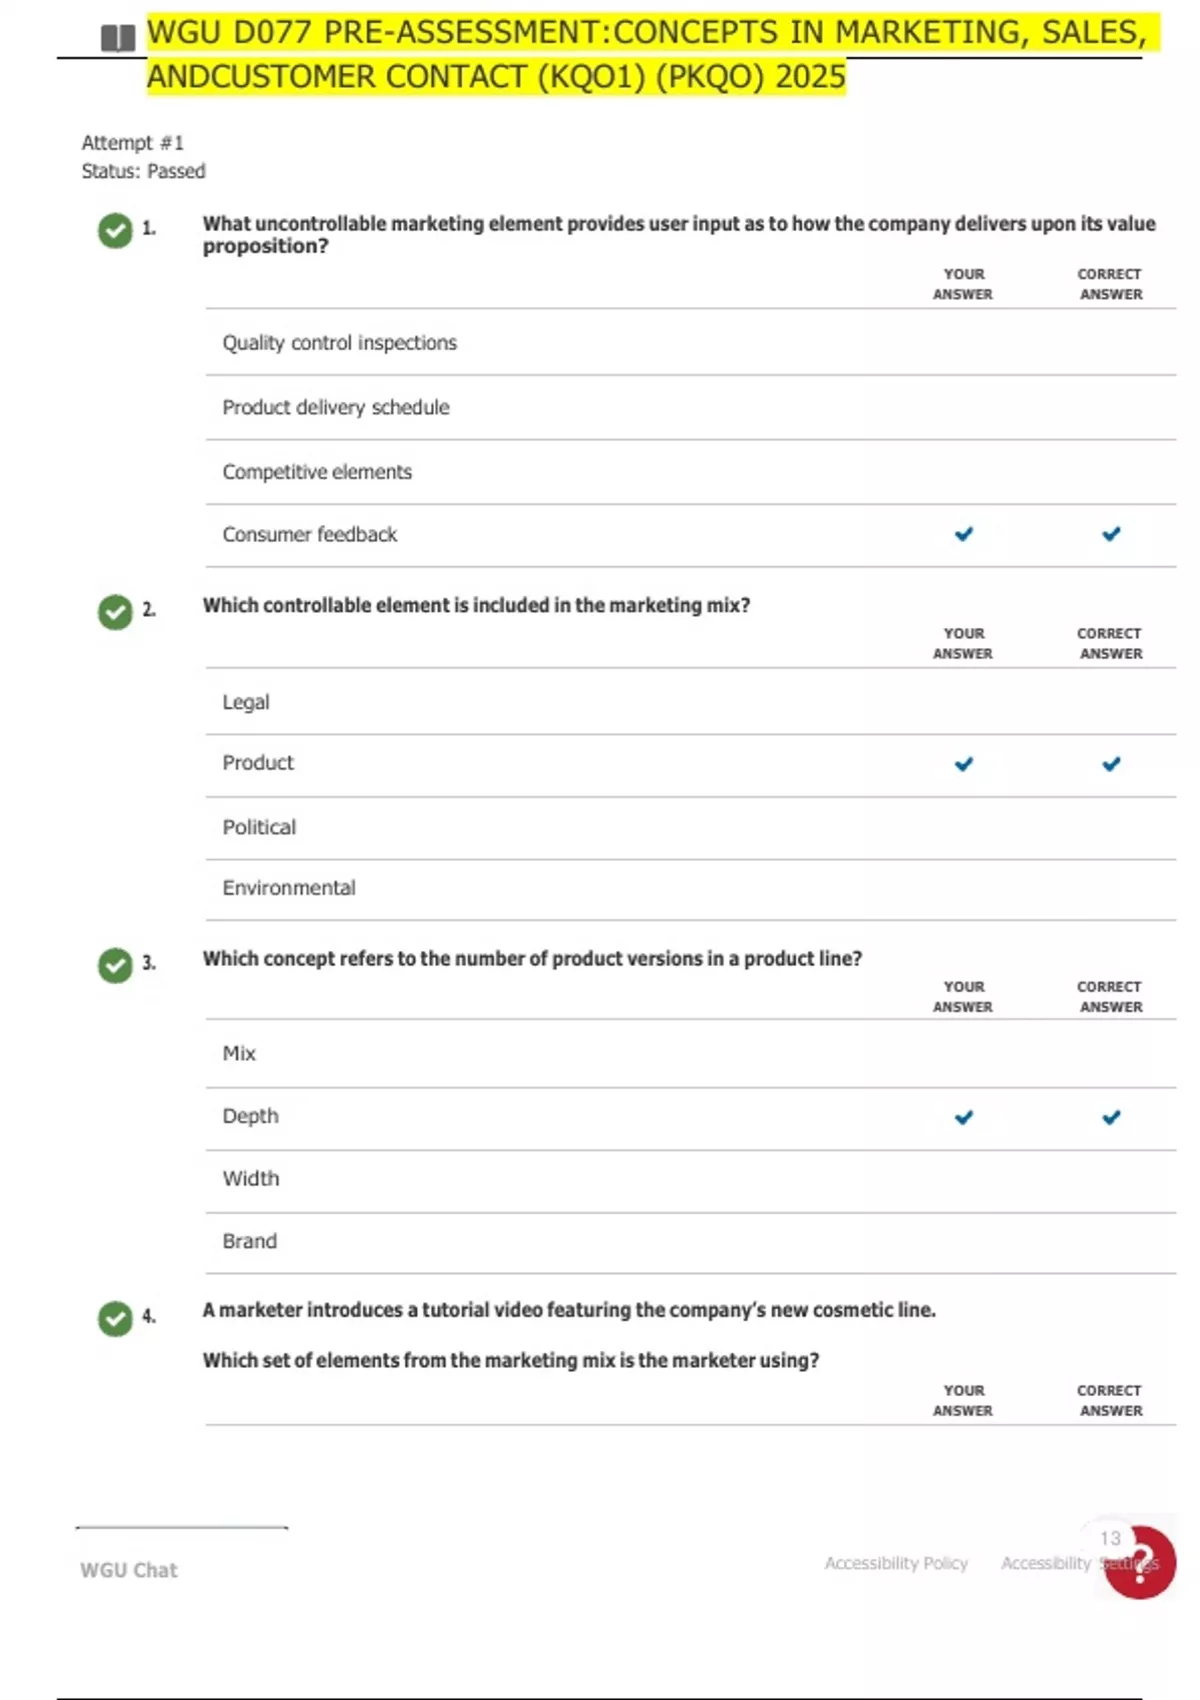Click the green checkmark for question 1
Viewport: 1200px width, 1700px height.
tap(115, 231)
